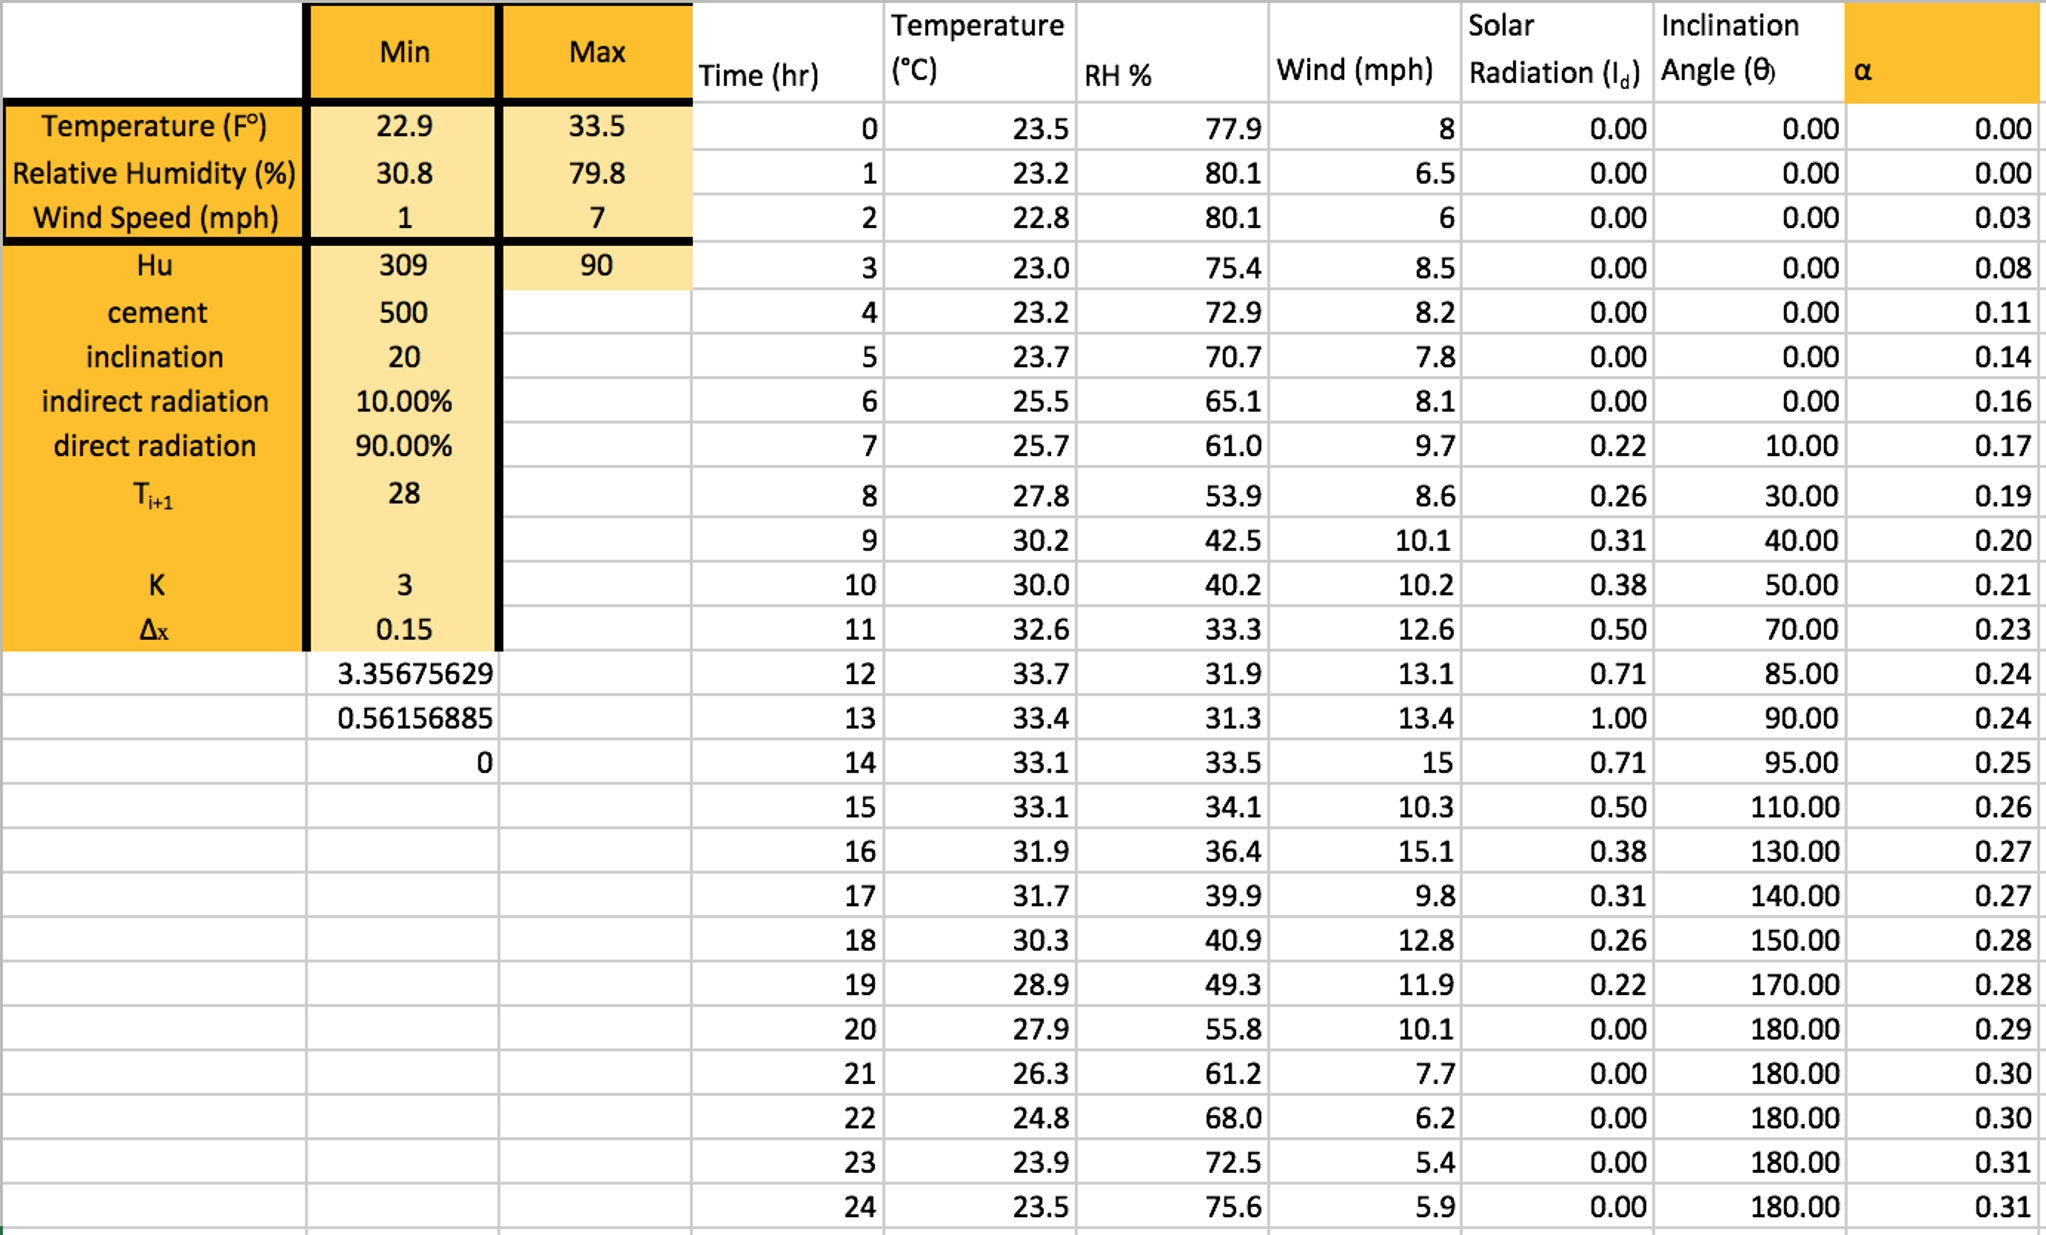Click the Hu value cell showing 309

click(x=403, y=265)
